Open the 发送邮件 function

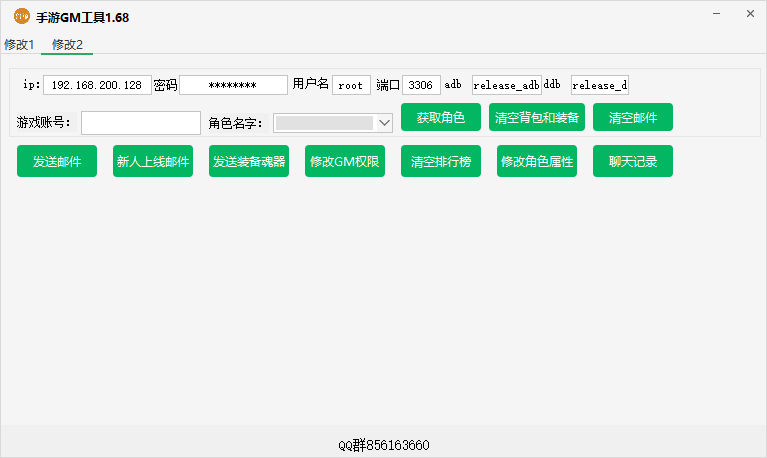57,161
